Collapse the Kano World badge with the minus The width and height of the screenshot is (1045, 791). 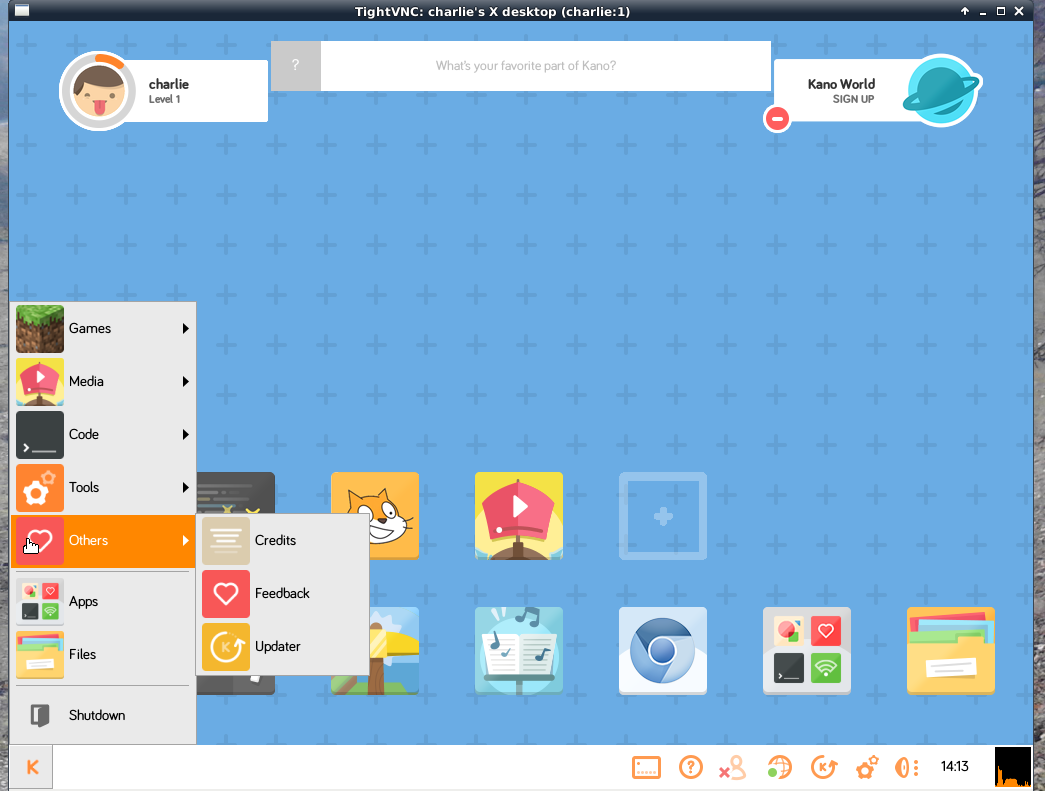777,118
